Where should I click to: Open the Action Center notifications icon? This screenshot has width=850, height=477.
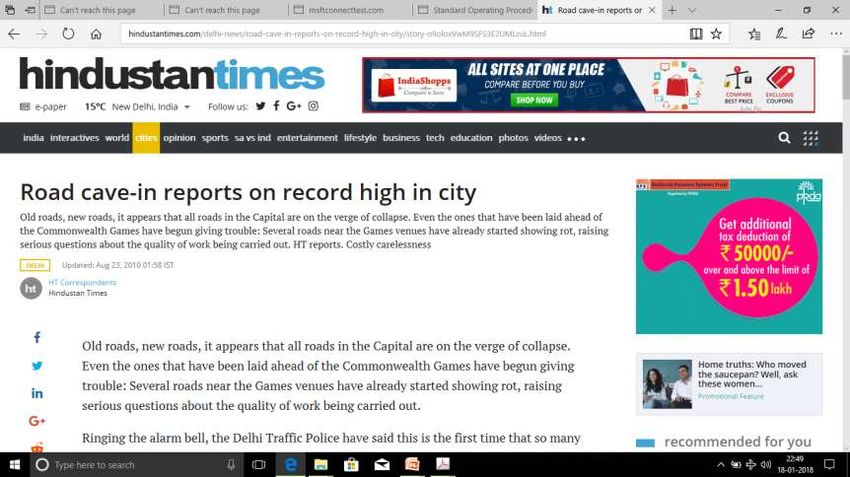click(x=829, y=465)
